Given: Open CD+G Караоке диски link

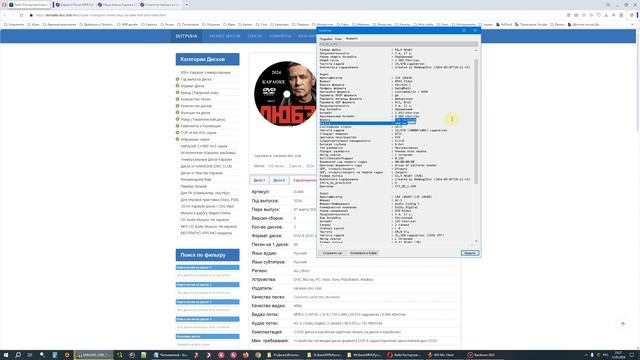Looking at the screenshot, I should pyautogui.click(x=207, y=207).
